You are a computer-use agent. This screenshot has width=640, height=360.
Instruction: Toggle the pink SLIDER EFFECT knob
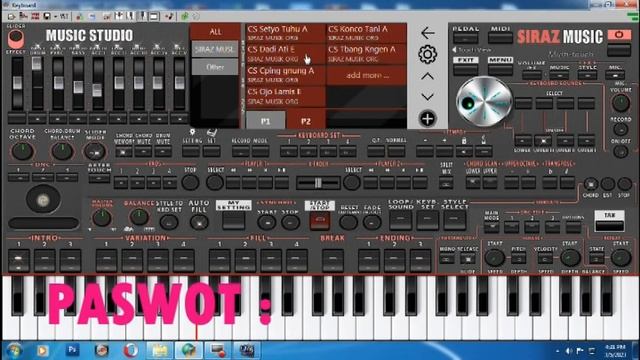coord(16,39)
